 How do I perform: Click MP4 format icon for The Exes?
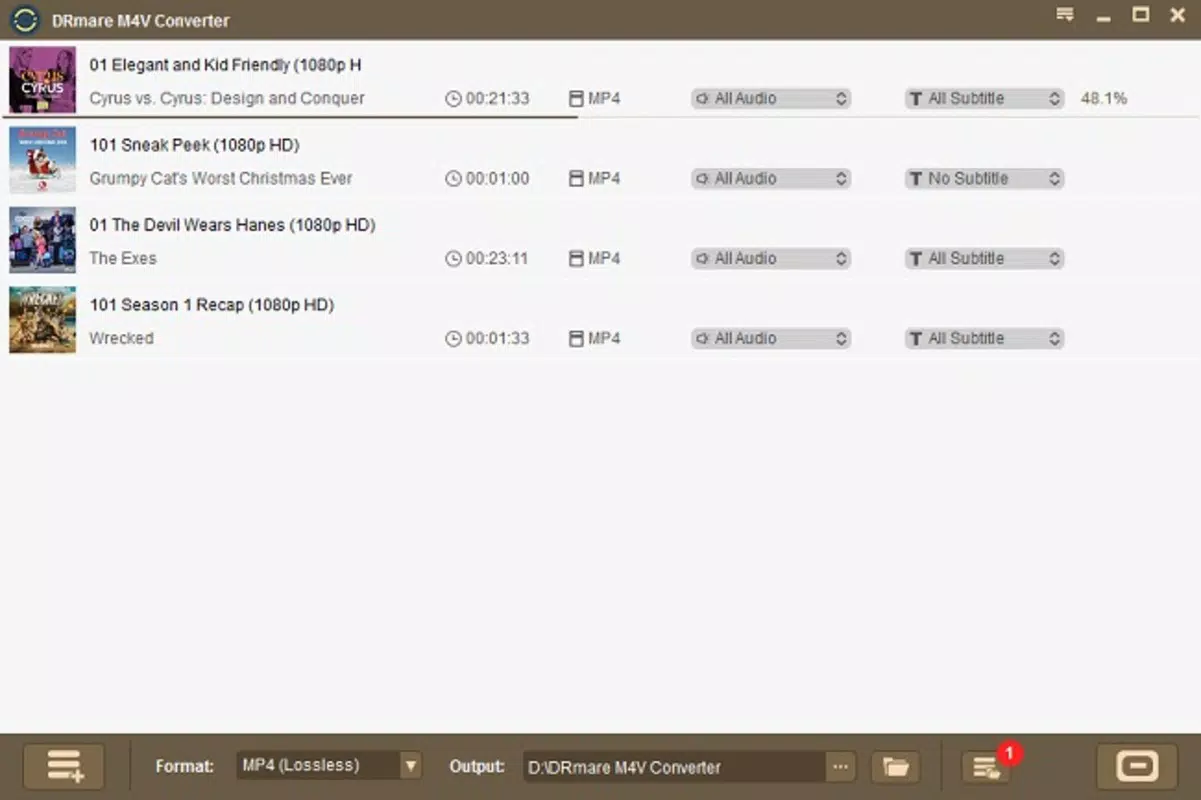(576, 258)
